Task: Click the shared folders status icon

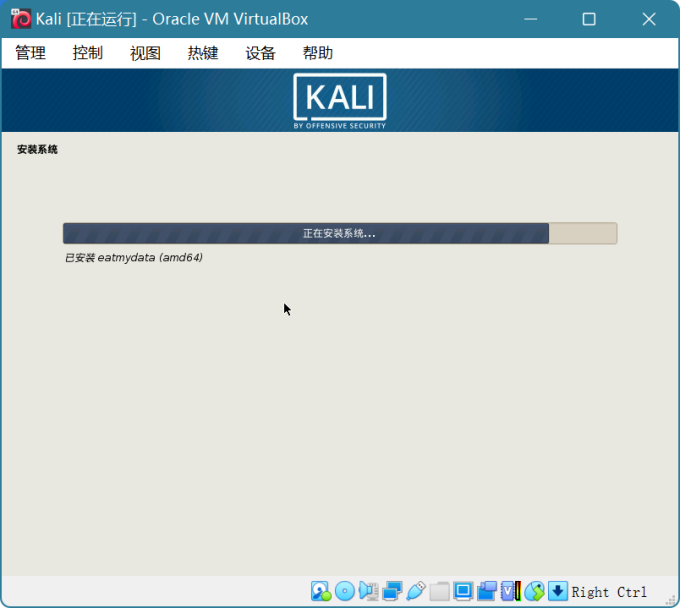Action: pos(440,591)
